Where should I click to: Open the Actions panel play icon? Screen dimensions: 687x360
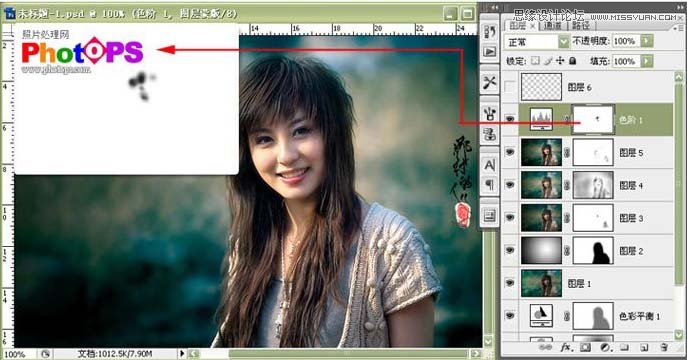click(x=489, y=51)
